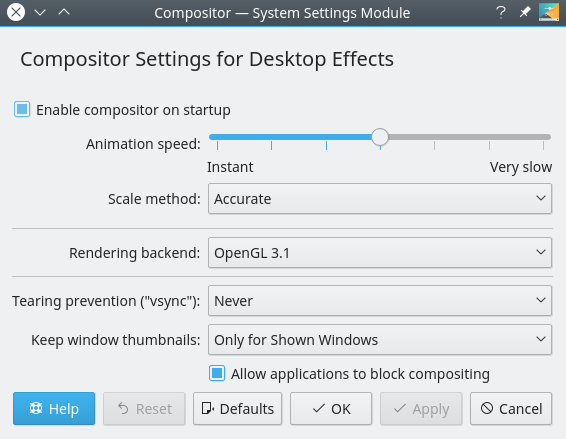This screenshot has width=566, height=439.
Task: Toggle Enable compositor on startup checkbox
Action: pyautogui.click(x=22, y=109)
